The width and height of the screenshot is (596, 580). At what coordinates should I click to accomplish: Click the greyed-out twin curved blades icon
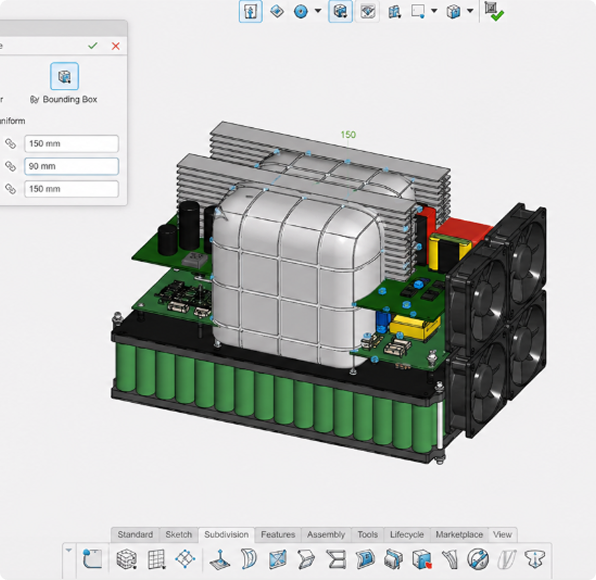[507, 559]
